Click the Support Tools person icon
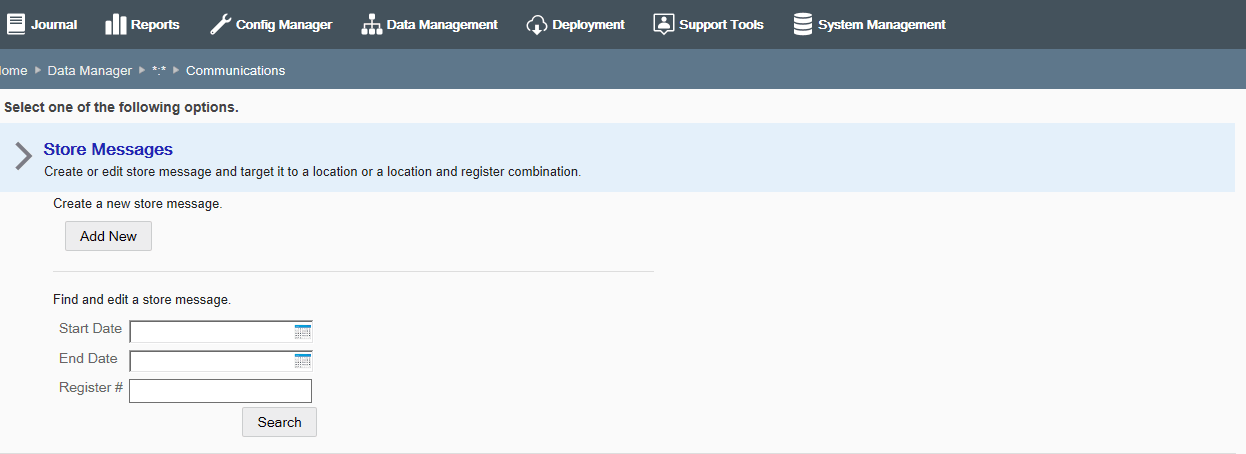The width and height of the screenshot is (1246, 454). (663, 24)
